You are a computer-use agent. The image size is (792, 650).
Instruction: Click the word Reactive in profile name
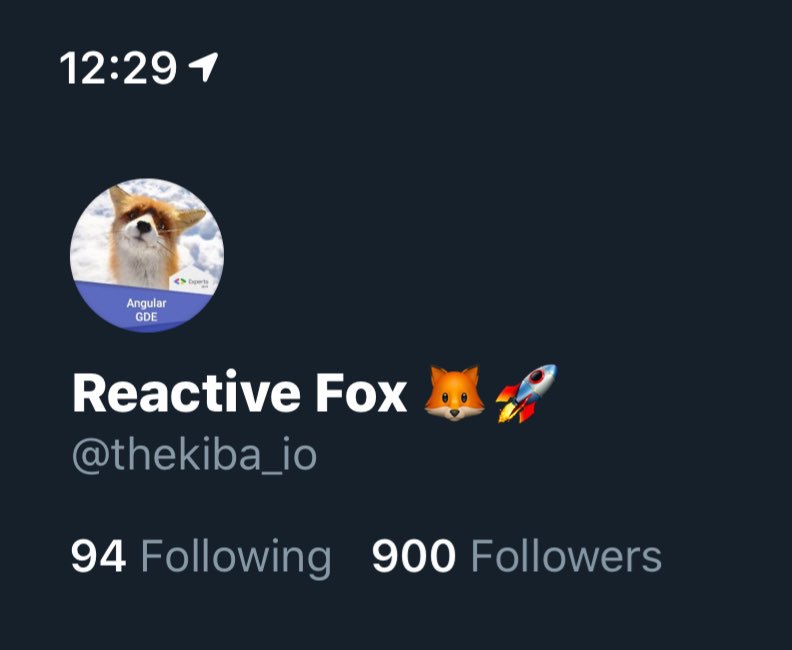(x=186, y=392)
